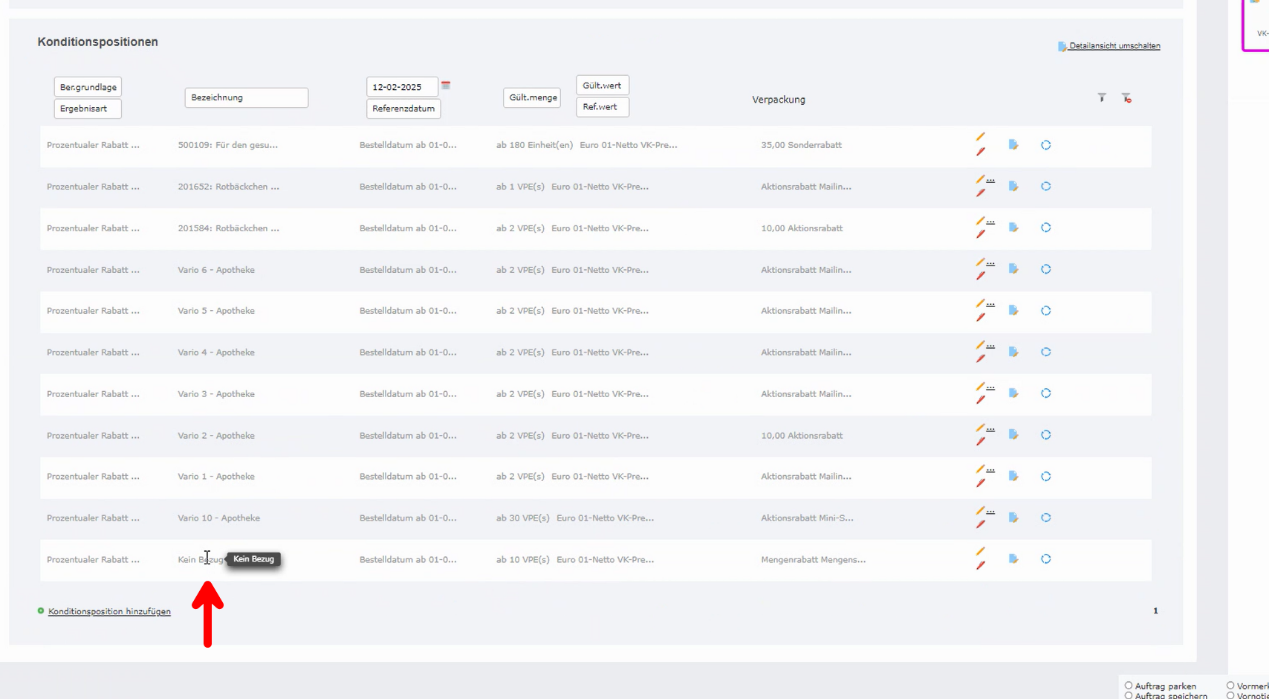The width and height of the screenshot is (1269, 699).
Task: Select the Vormerk radio button
Action: pyautogui.click(x=1231, y=686)
